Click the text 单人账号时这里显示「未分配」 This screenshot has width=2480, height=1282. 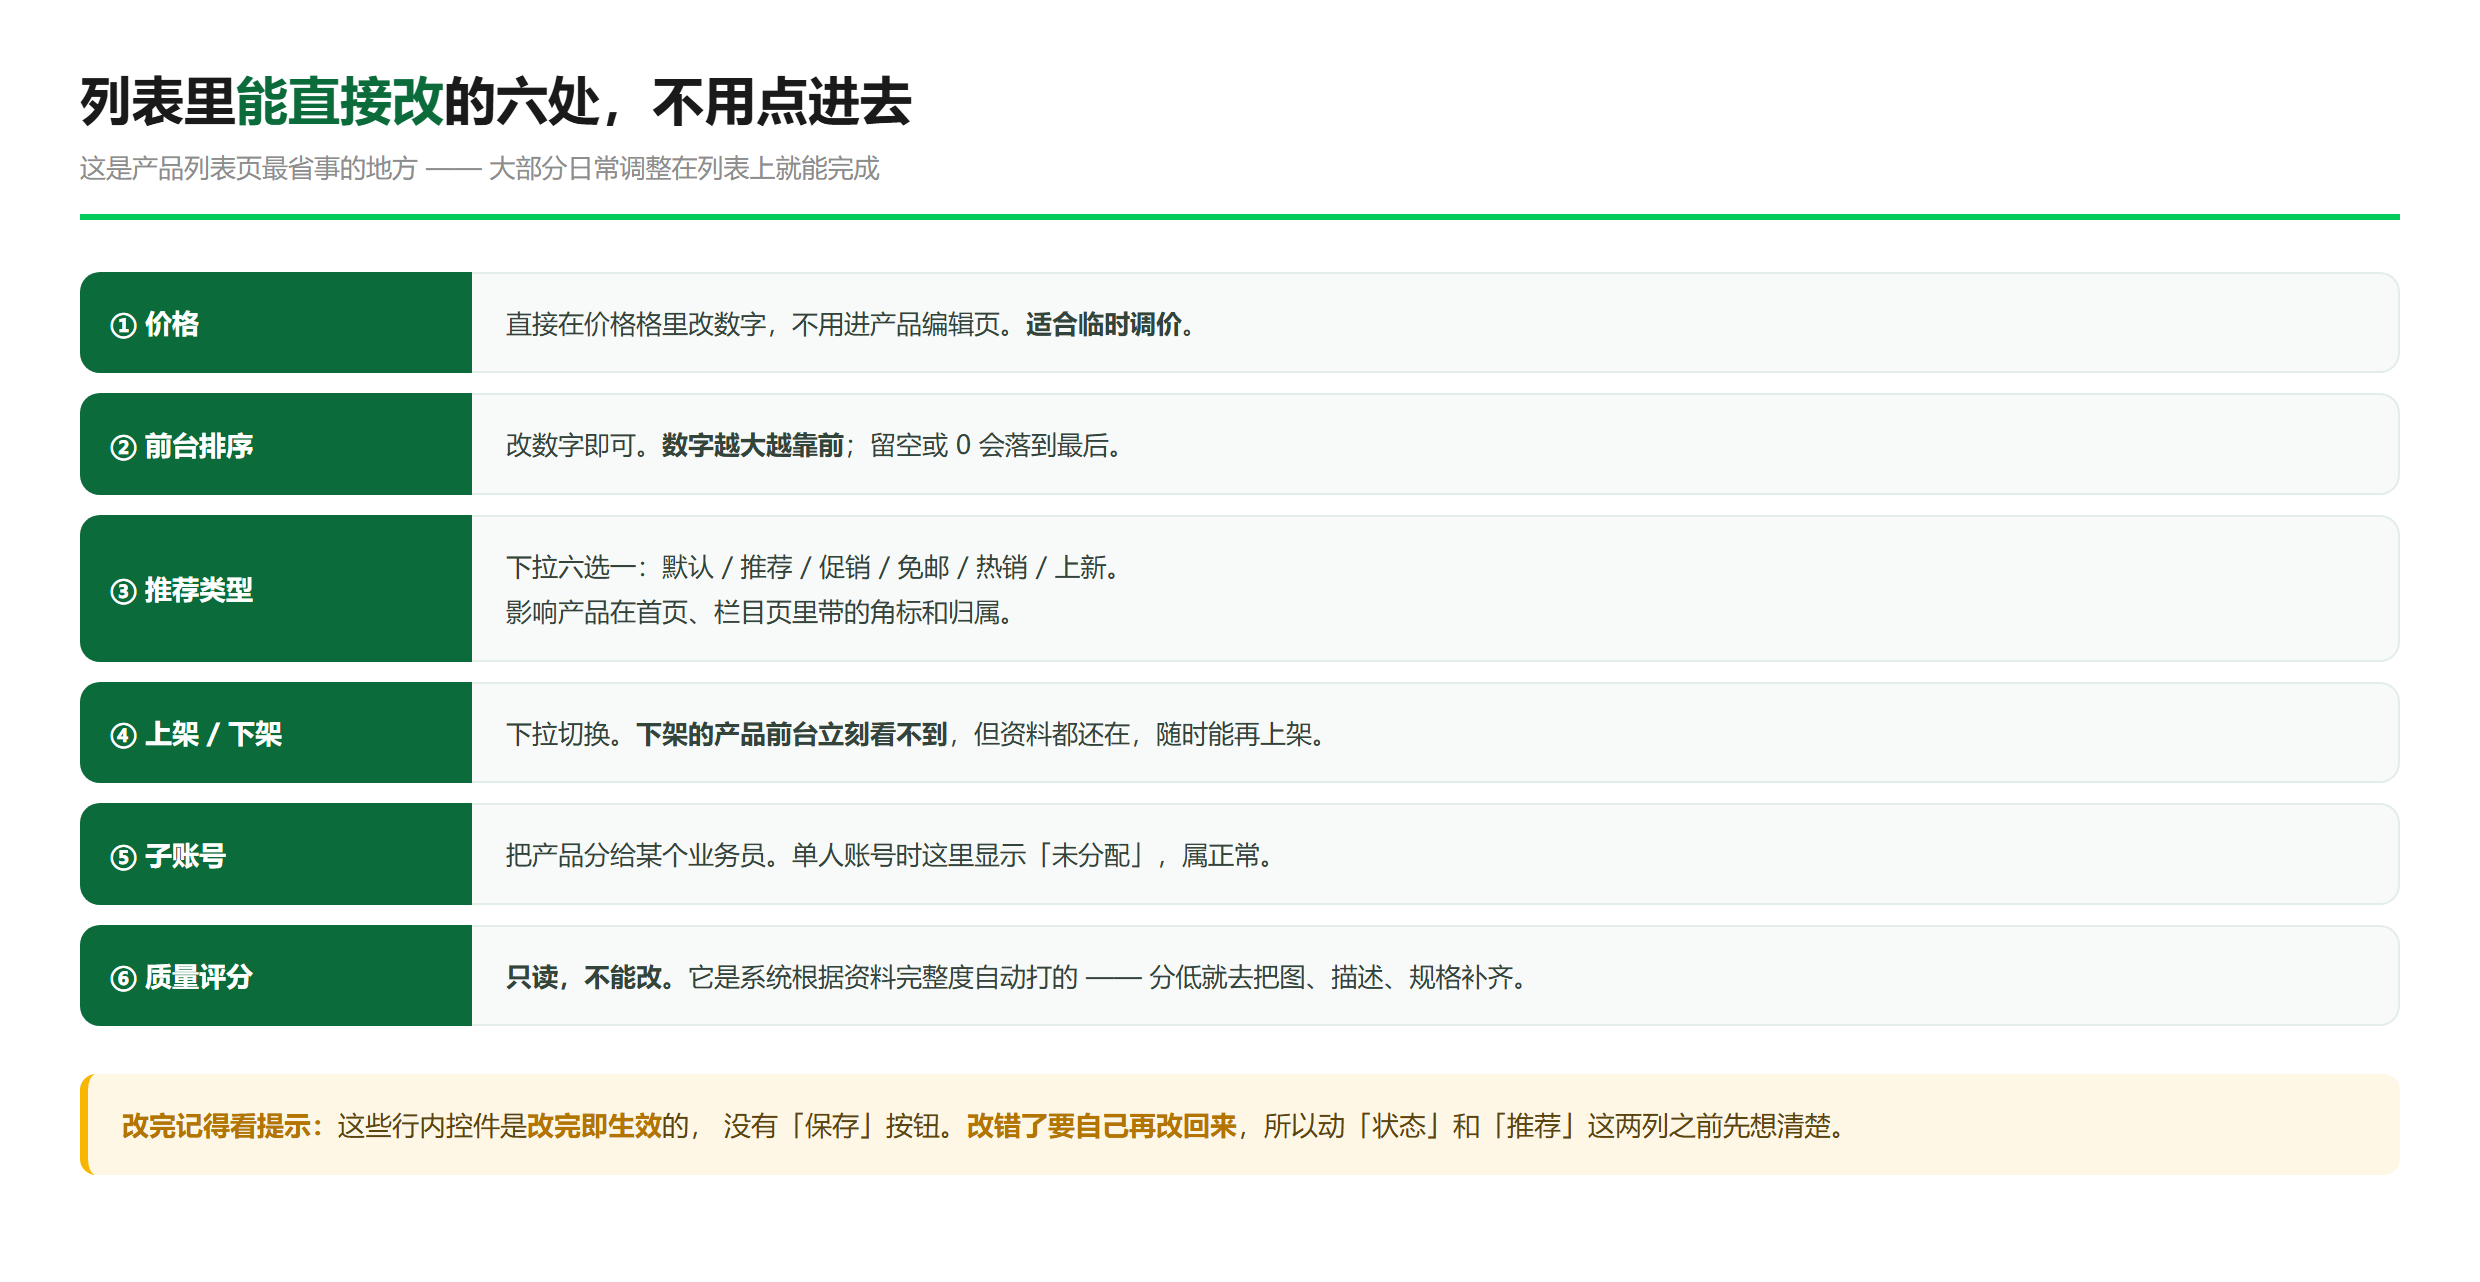969,856
